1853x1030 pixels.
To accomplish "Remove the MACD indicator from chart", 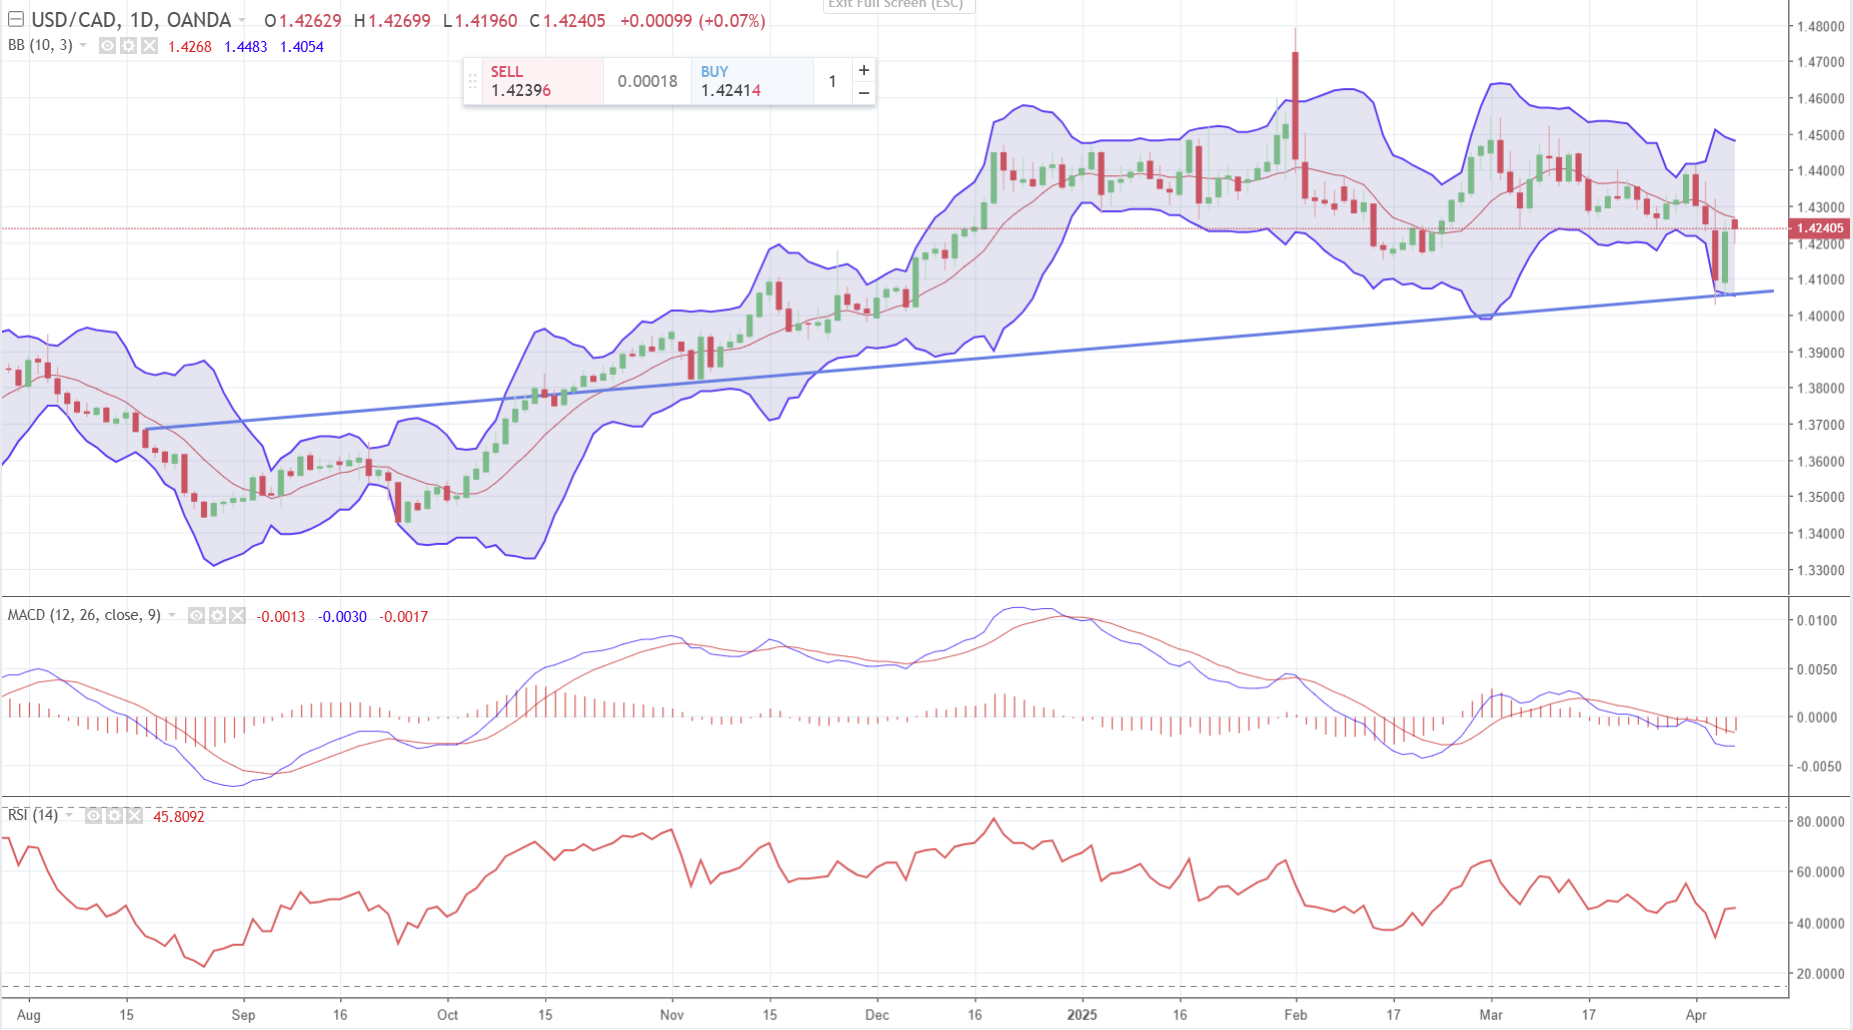I will pyautogui.click(x=237, y=616).
